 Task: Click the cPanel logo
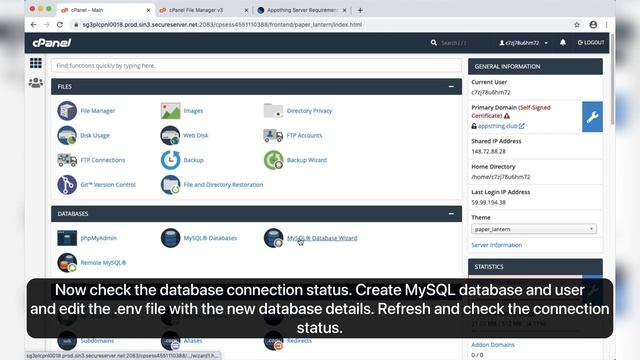pos(52,42)
